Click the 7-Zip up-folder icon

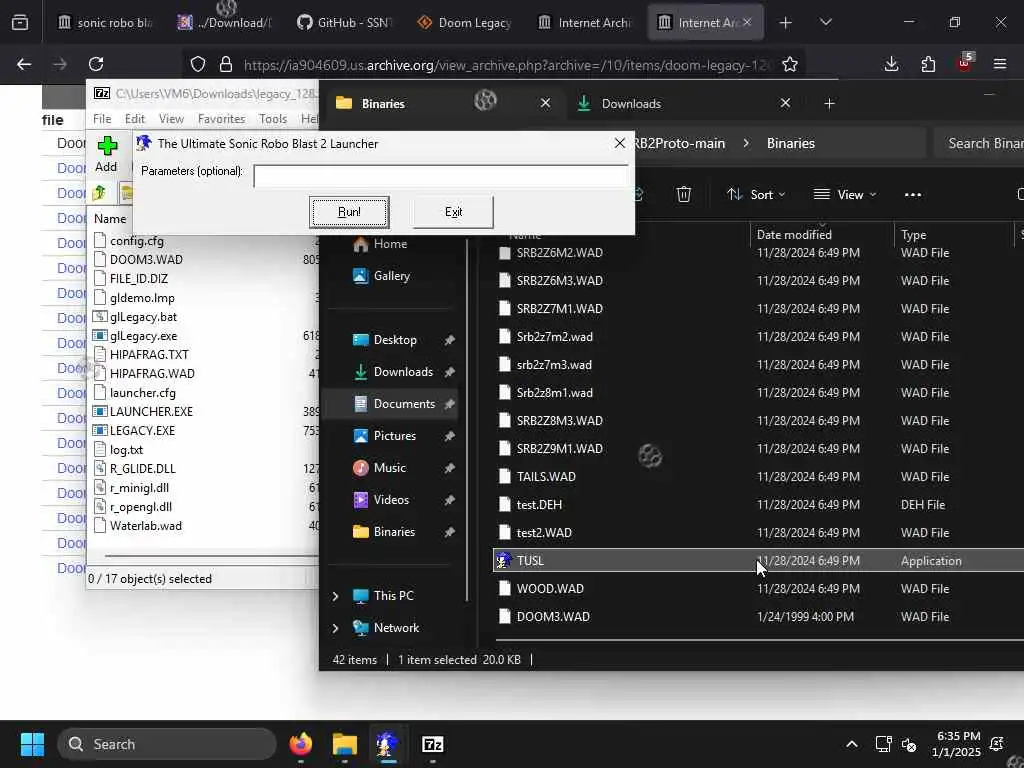coord(99,193)
